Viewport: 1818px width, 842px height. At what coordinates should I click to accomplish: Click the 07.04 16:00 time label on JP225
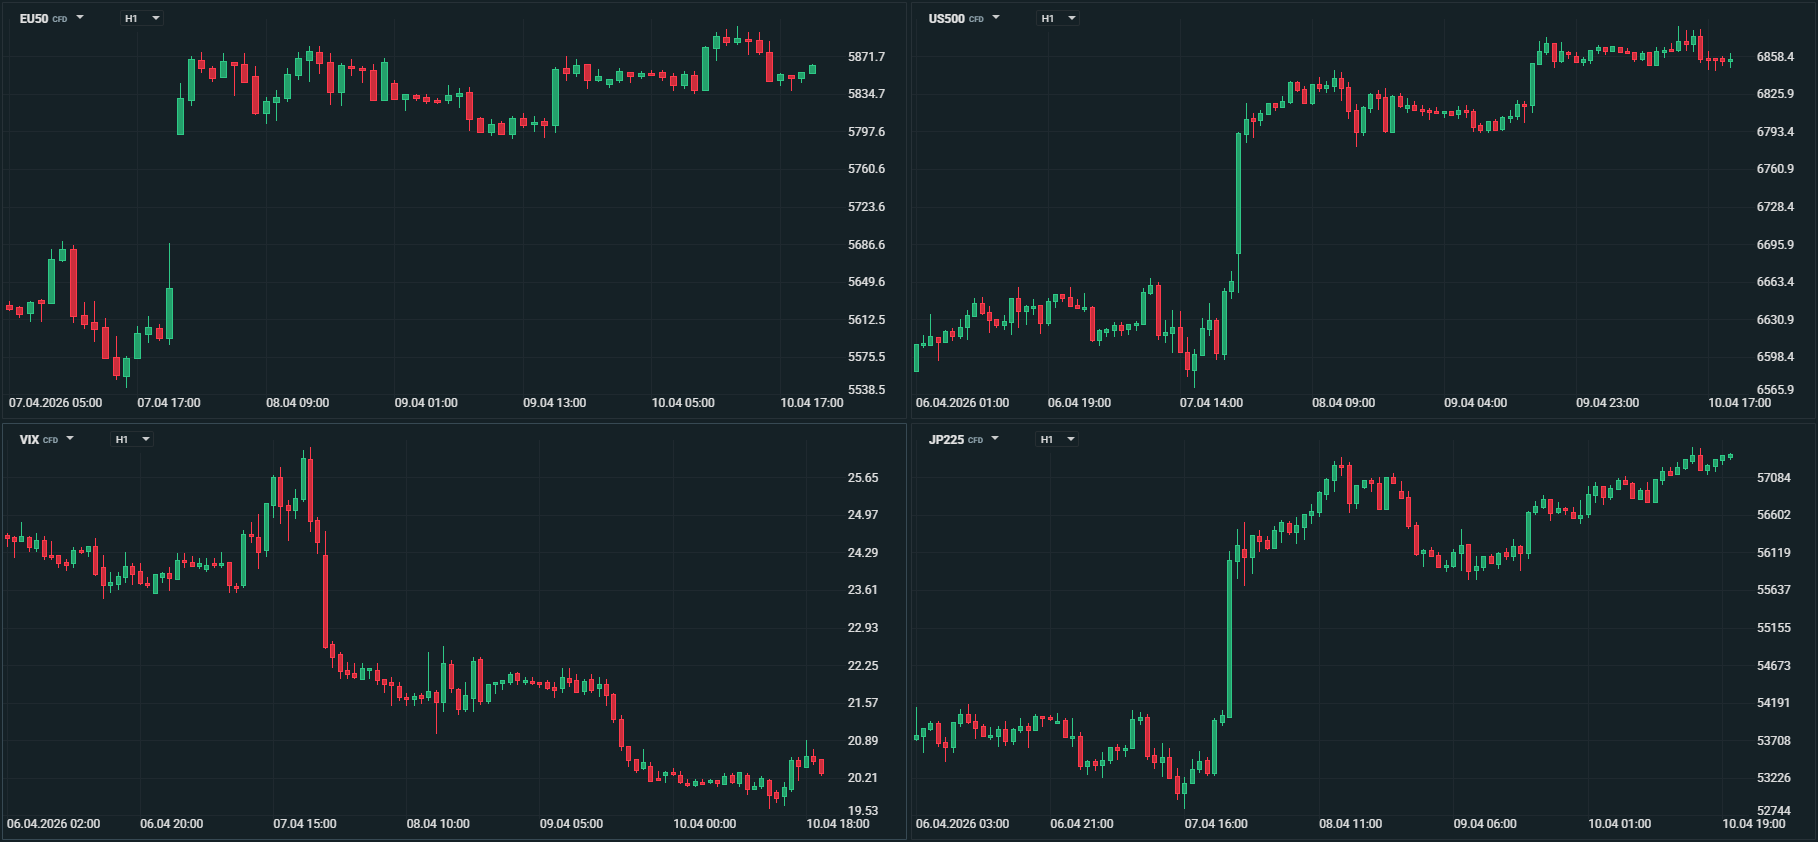(x=1216, y=824)
